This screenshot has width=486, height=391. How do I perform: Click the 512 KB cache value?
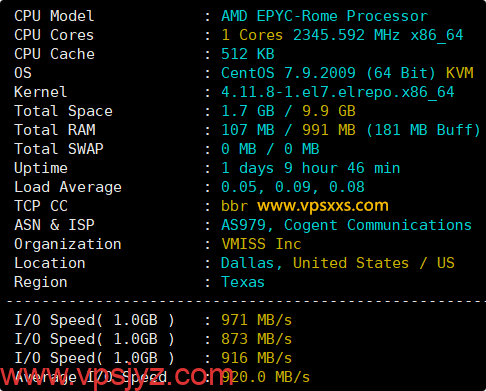pos(248,54)
